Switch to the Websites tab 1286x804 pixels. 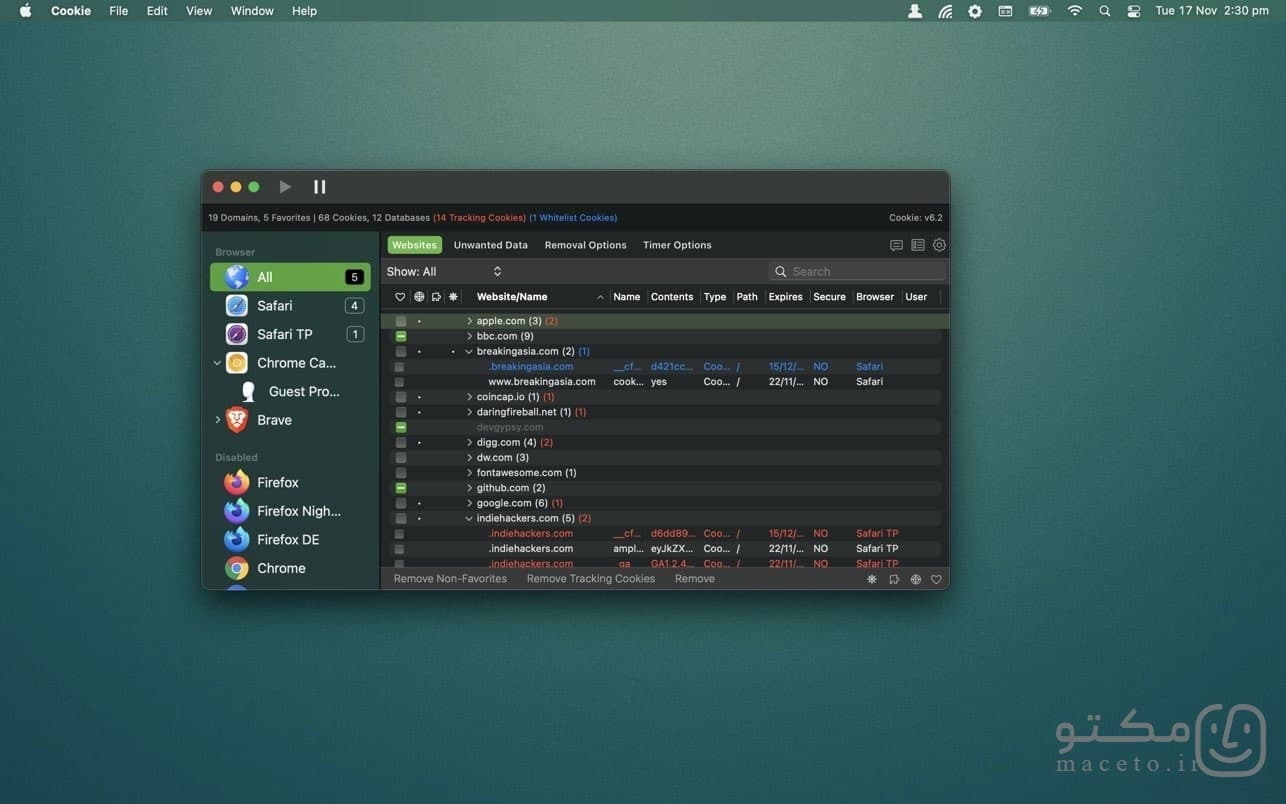(x=414, y=245)
